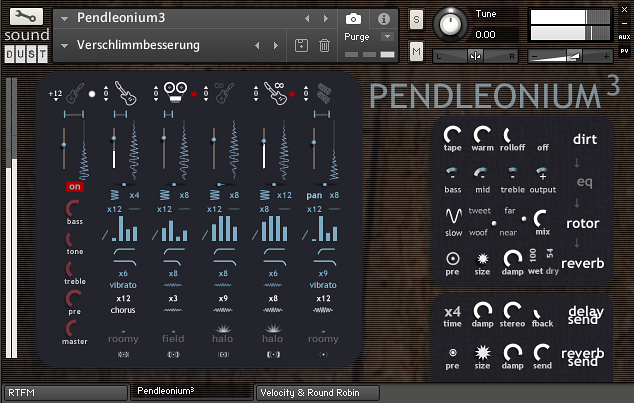This screenshot has height=403, width=634.
Task: Toggle the white dot beside +12 guitar
Action: click(92, 94)
